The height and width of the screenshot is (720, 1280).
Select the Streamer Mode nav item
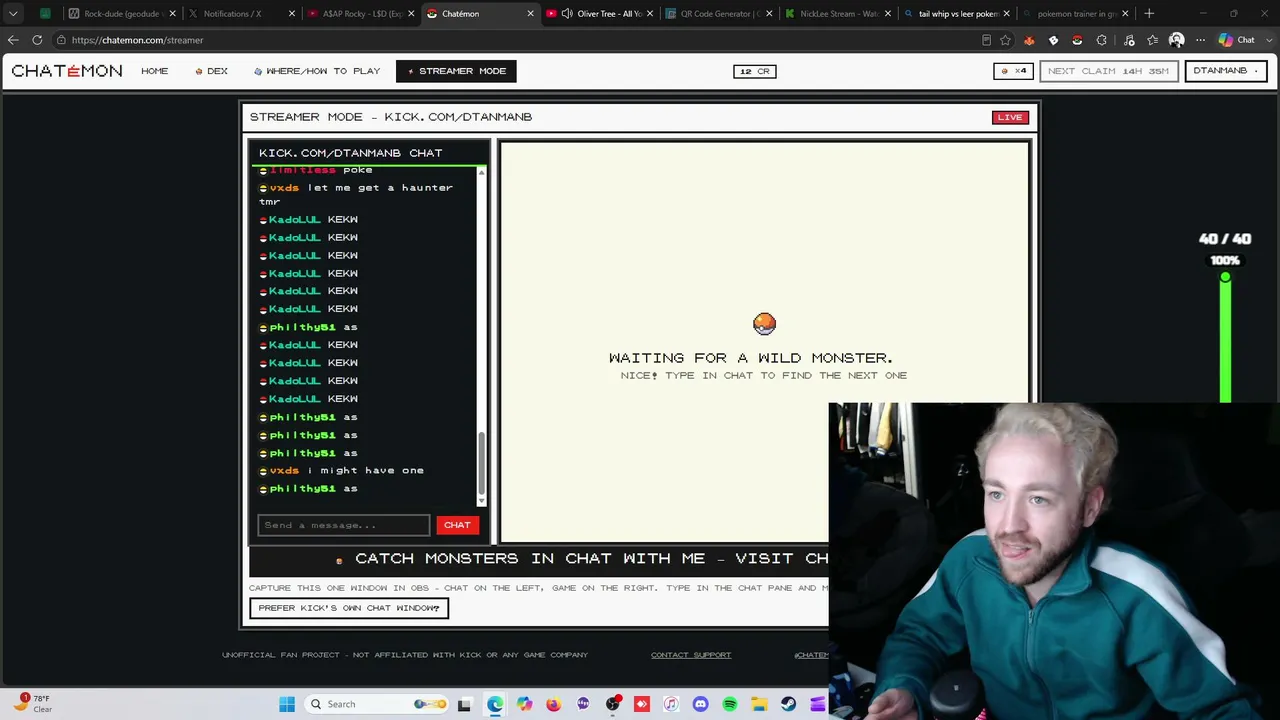(456, 71)
